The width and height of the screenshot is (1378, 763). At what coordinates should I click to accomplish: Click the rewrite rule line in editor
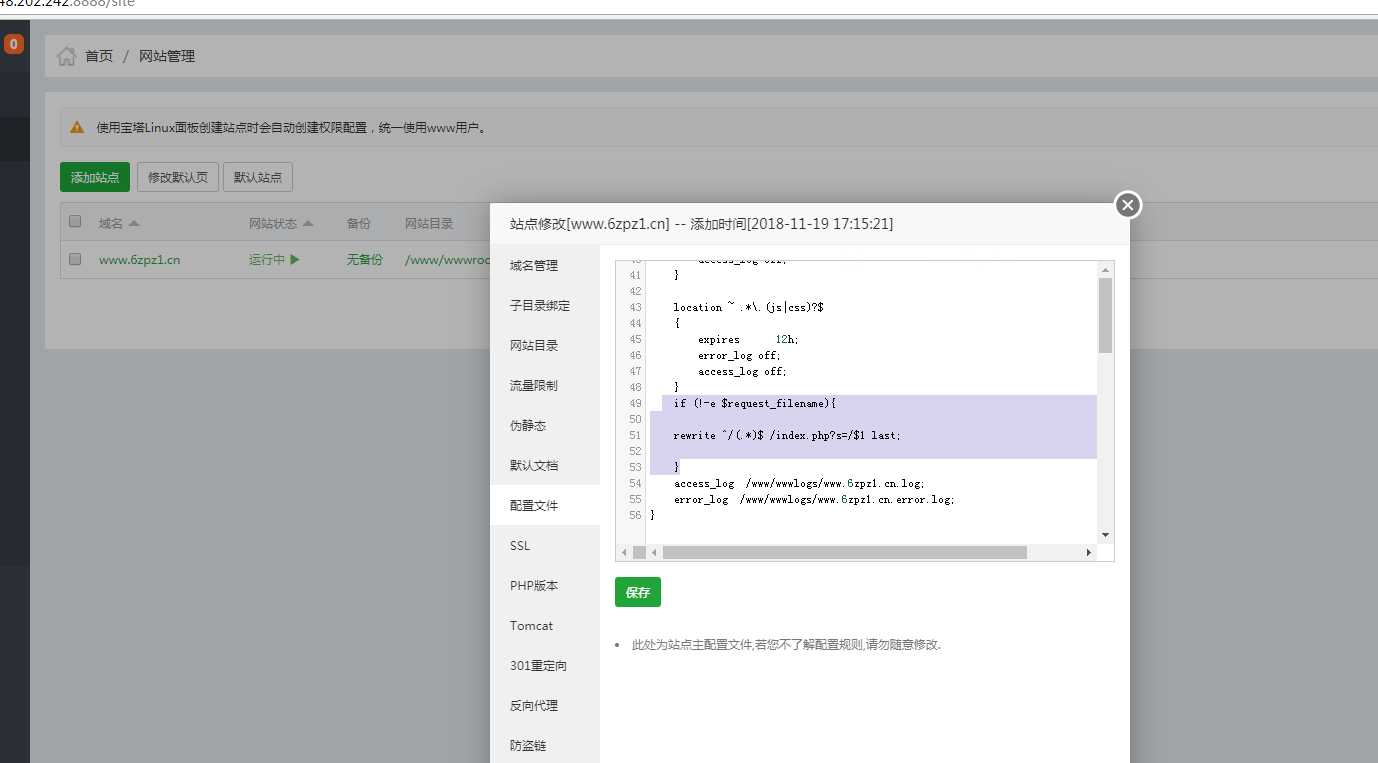[x=787, y=435]
